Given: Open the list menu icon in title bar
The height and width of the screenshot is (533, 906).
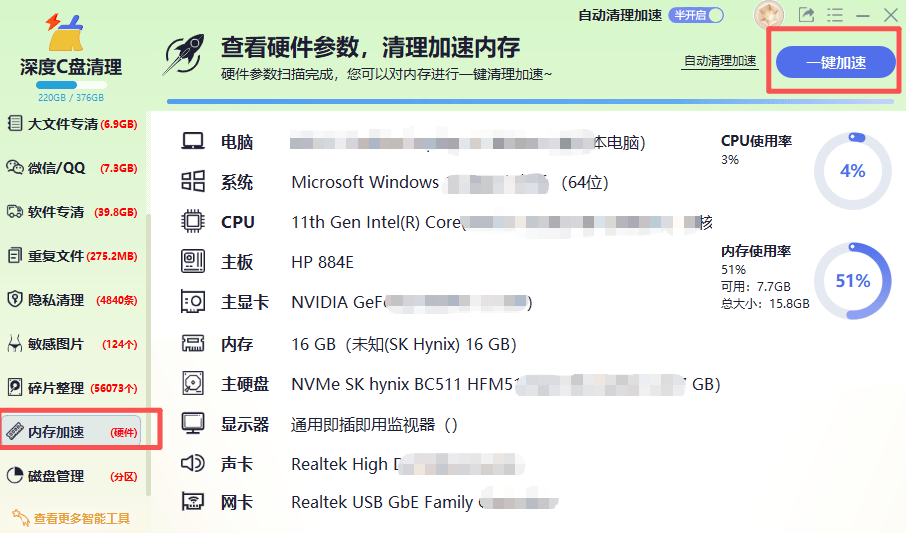Looking at the screenshot, I should coord(835,14).
